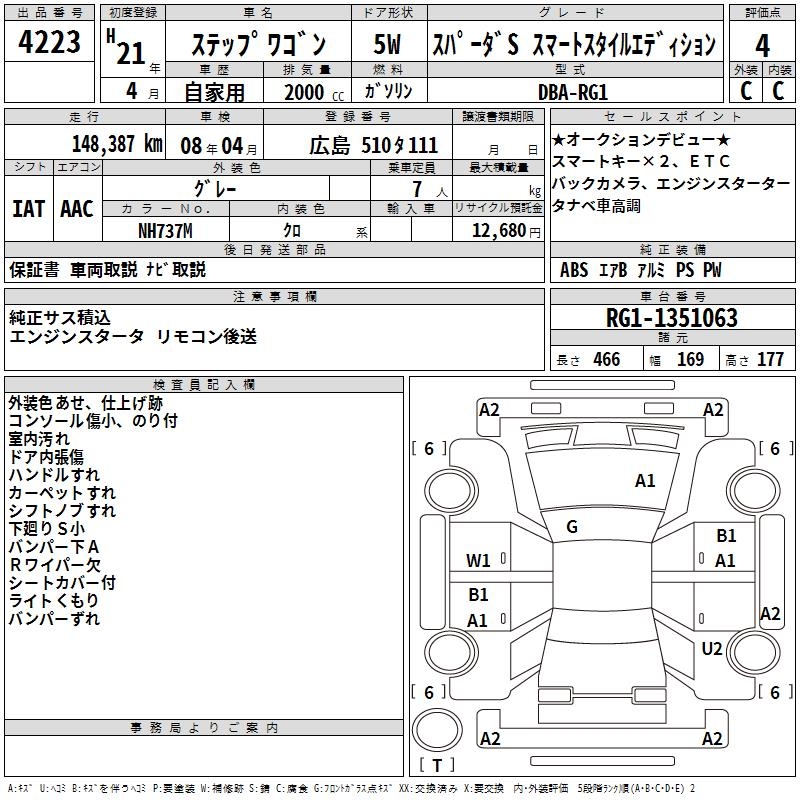Click the line バックカメラ、エンジンスターター
The height and width of the screenshot is (800, 800).
click(x=671, y=184)
